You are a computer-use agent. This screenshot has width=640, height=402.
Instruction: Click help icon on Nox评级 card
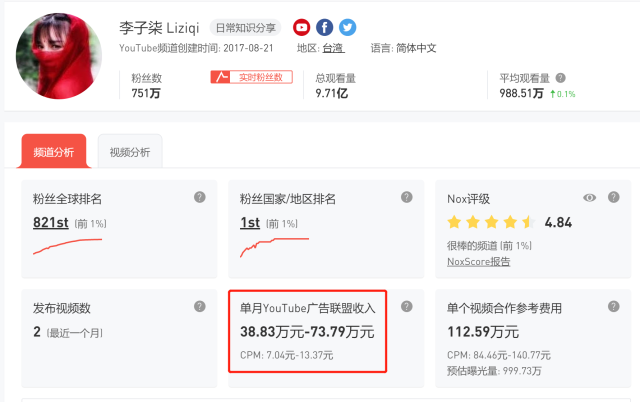tap(613, 197)
